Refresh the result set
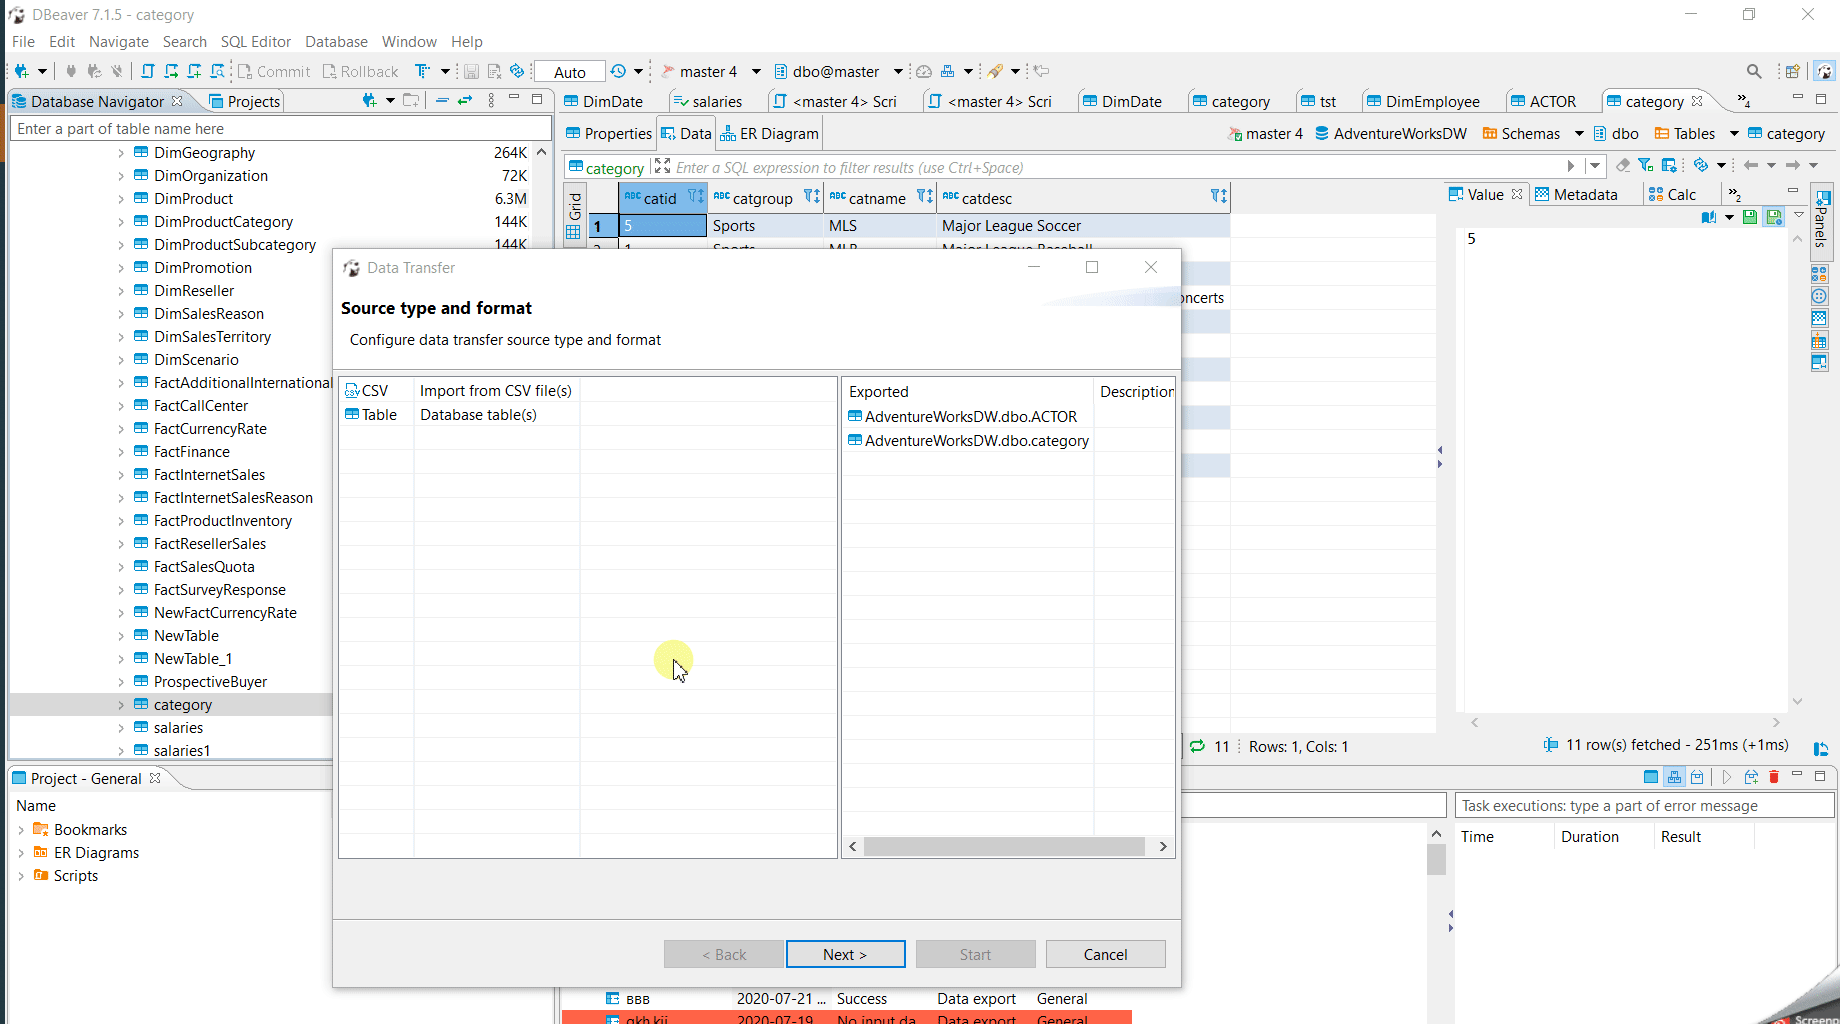Image resolution: width=1840 pixels, height=1024 pixels. pyautogui.click(x=1701, y=165)
